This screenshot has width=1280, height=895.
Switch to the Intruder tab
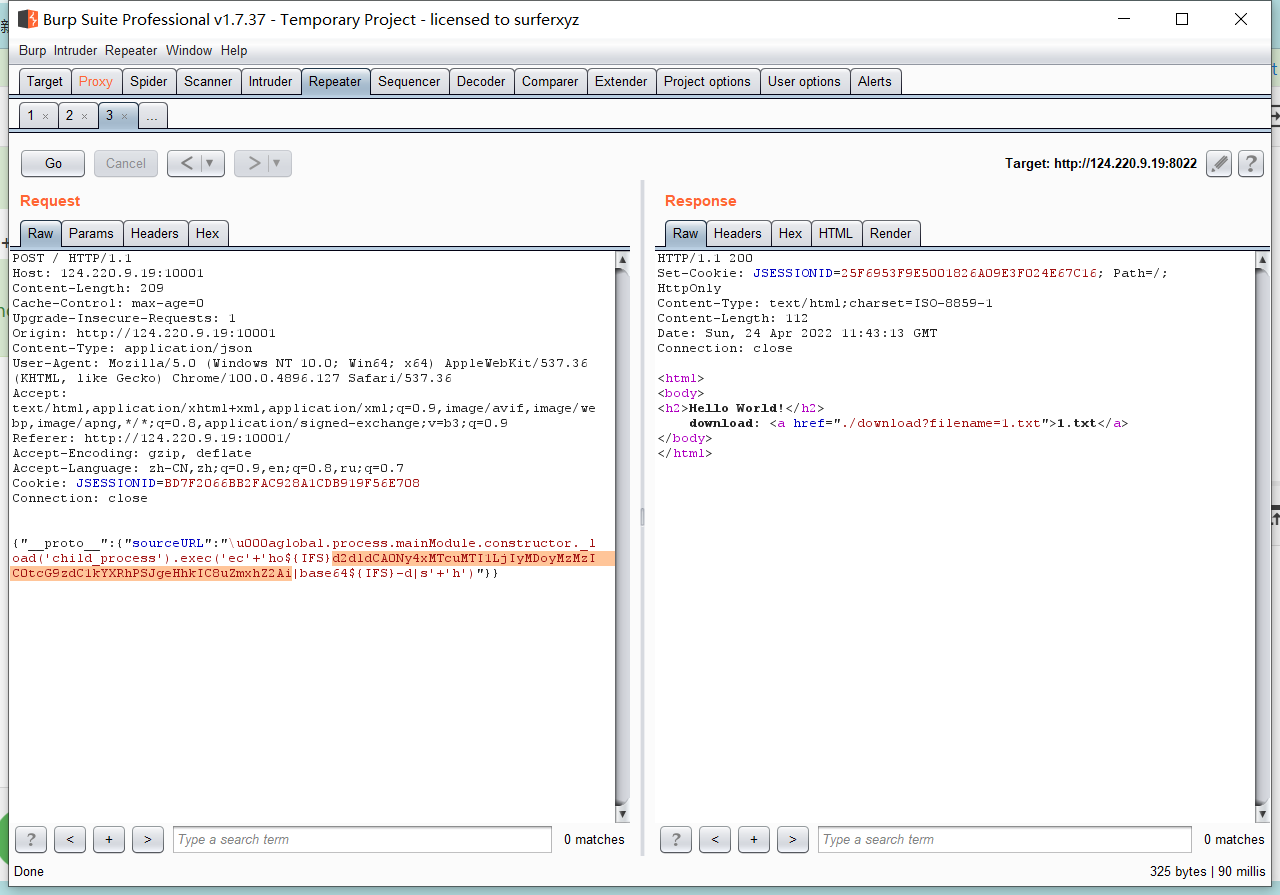tap(271, 81)
